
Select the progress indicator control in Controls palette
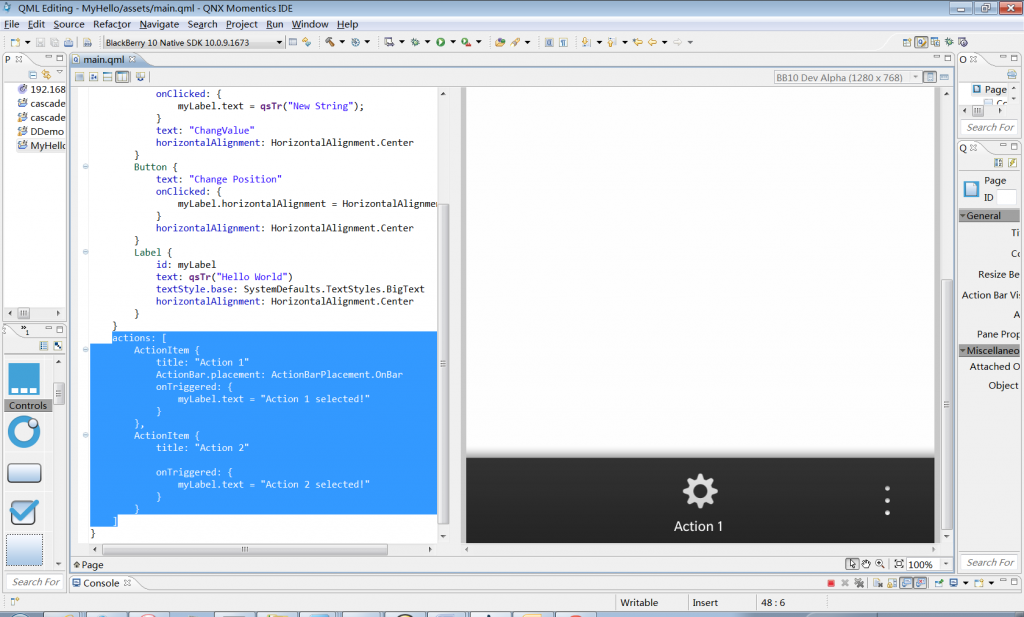(24, 432)
